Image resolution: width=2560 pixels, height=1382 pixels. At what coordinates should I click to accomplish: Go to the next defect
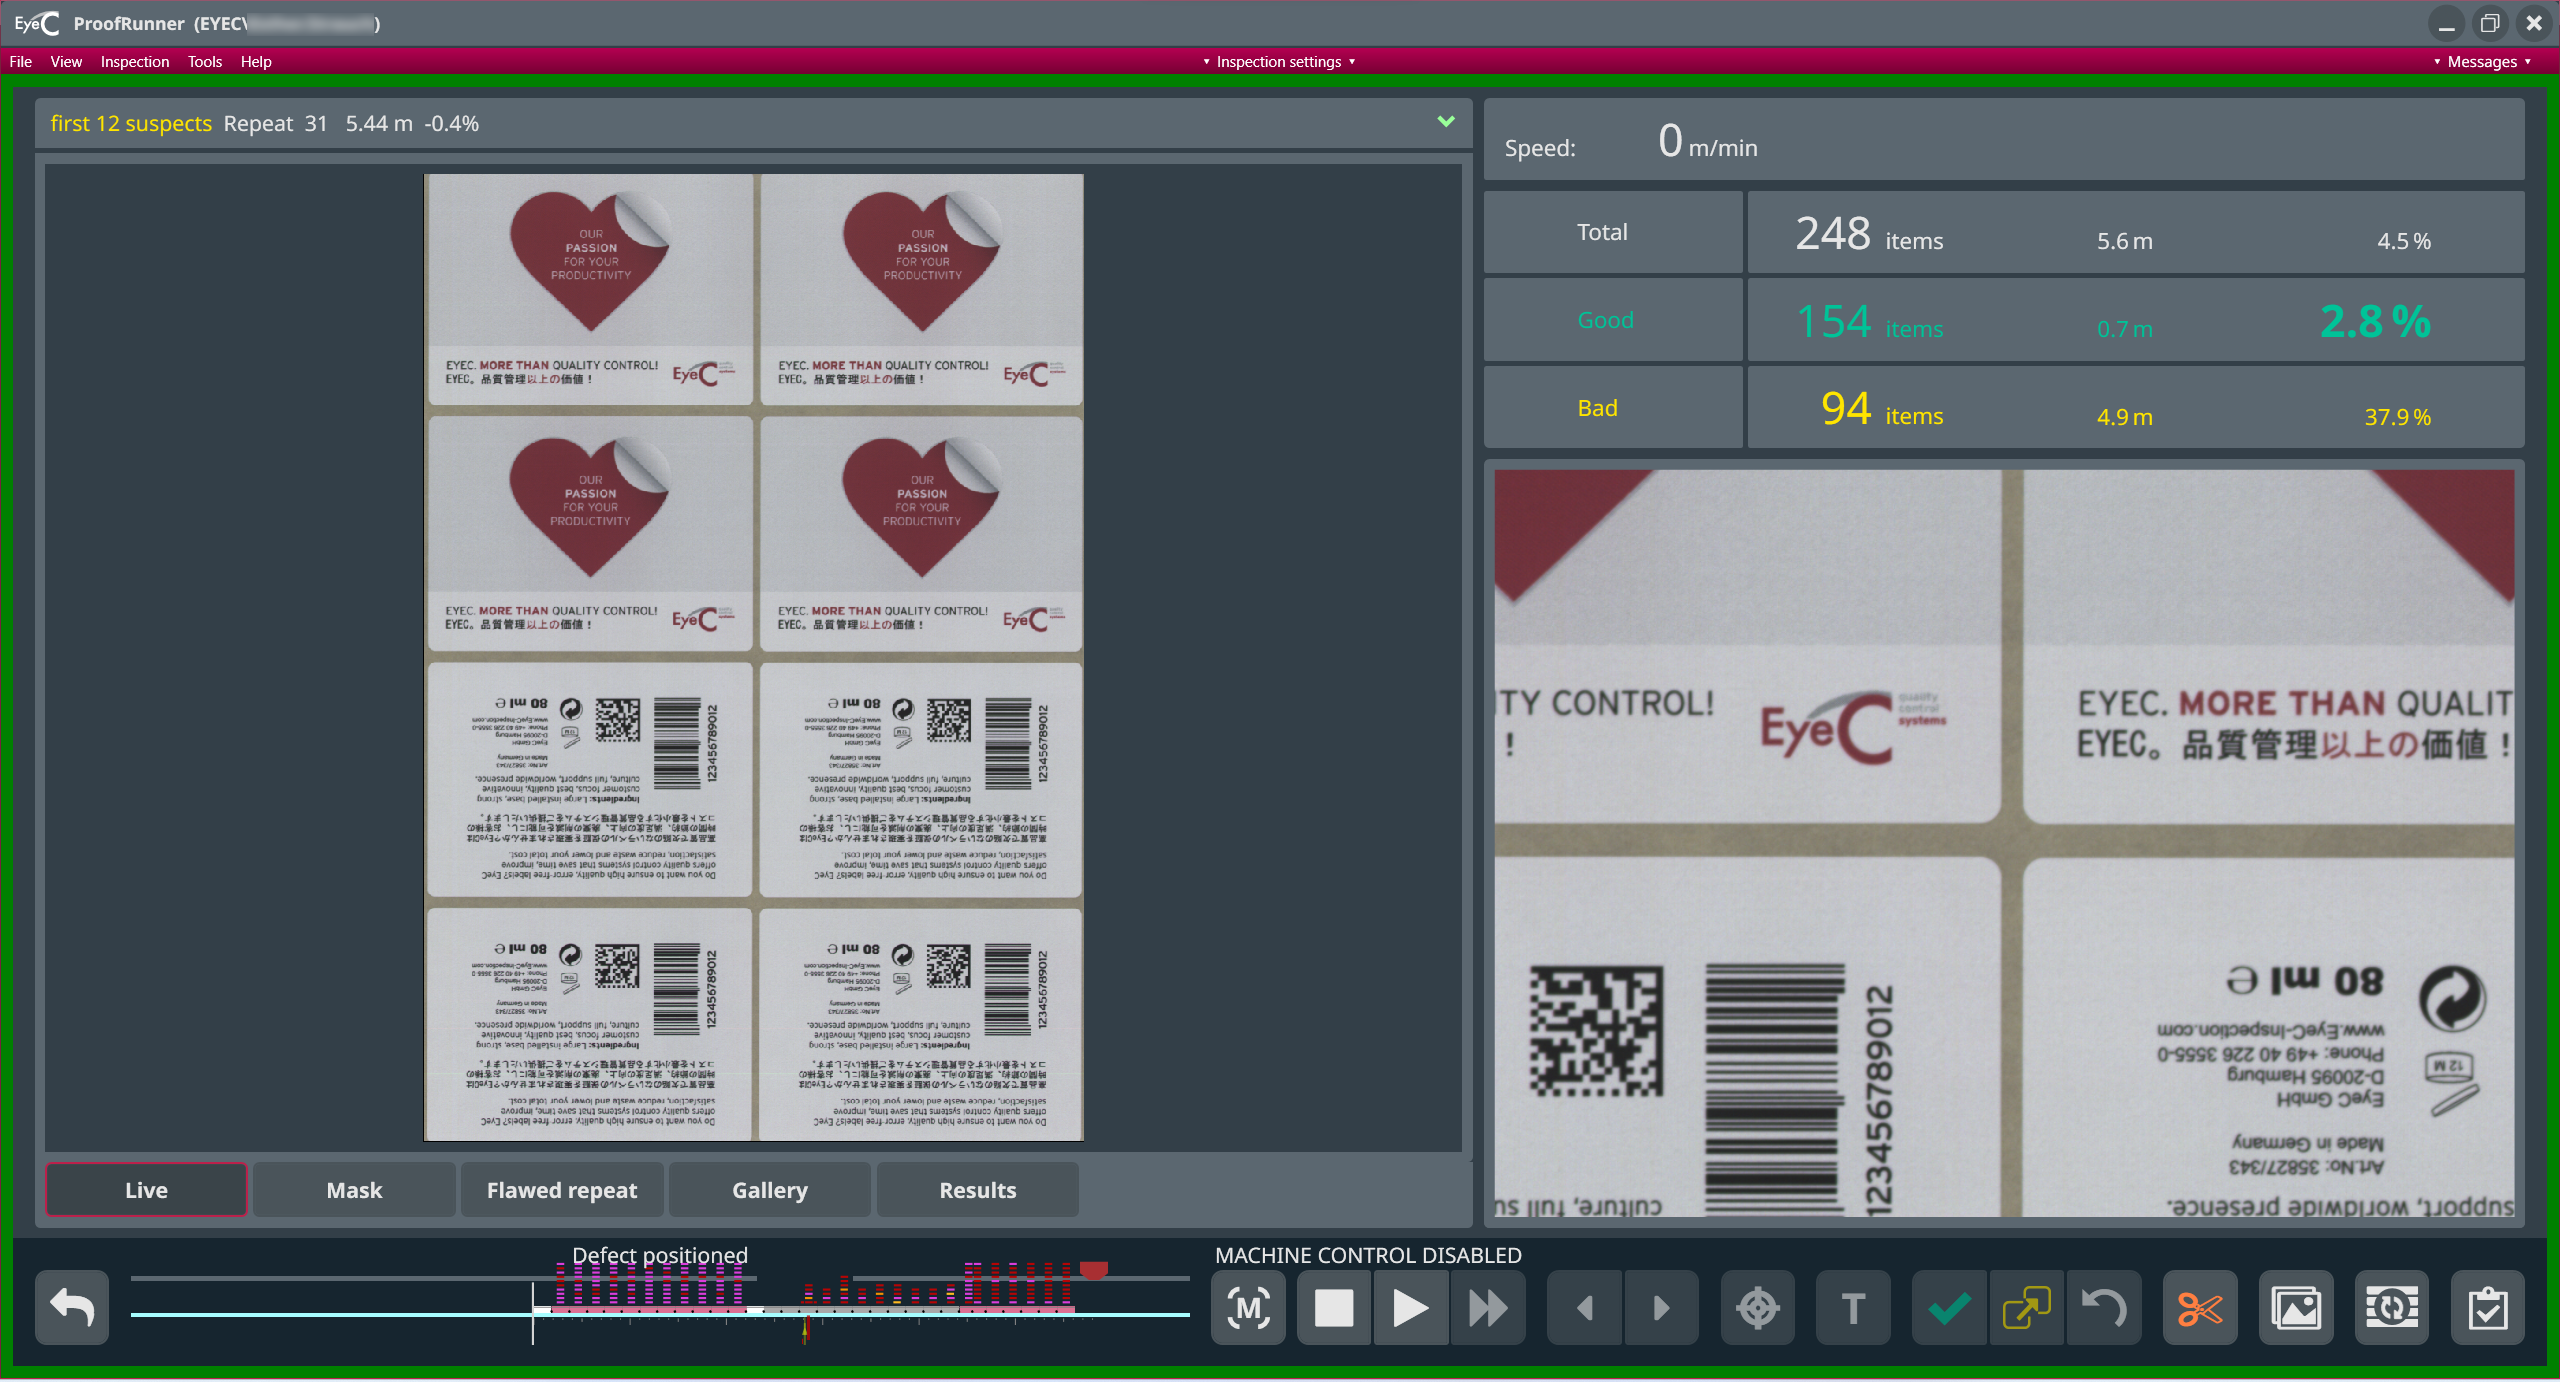coord(1661,1307)
